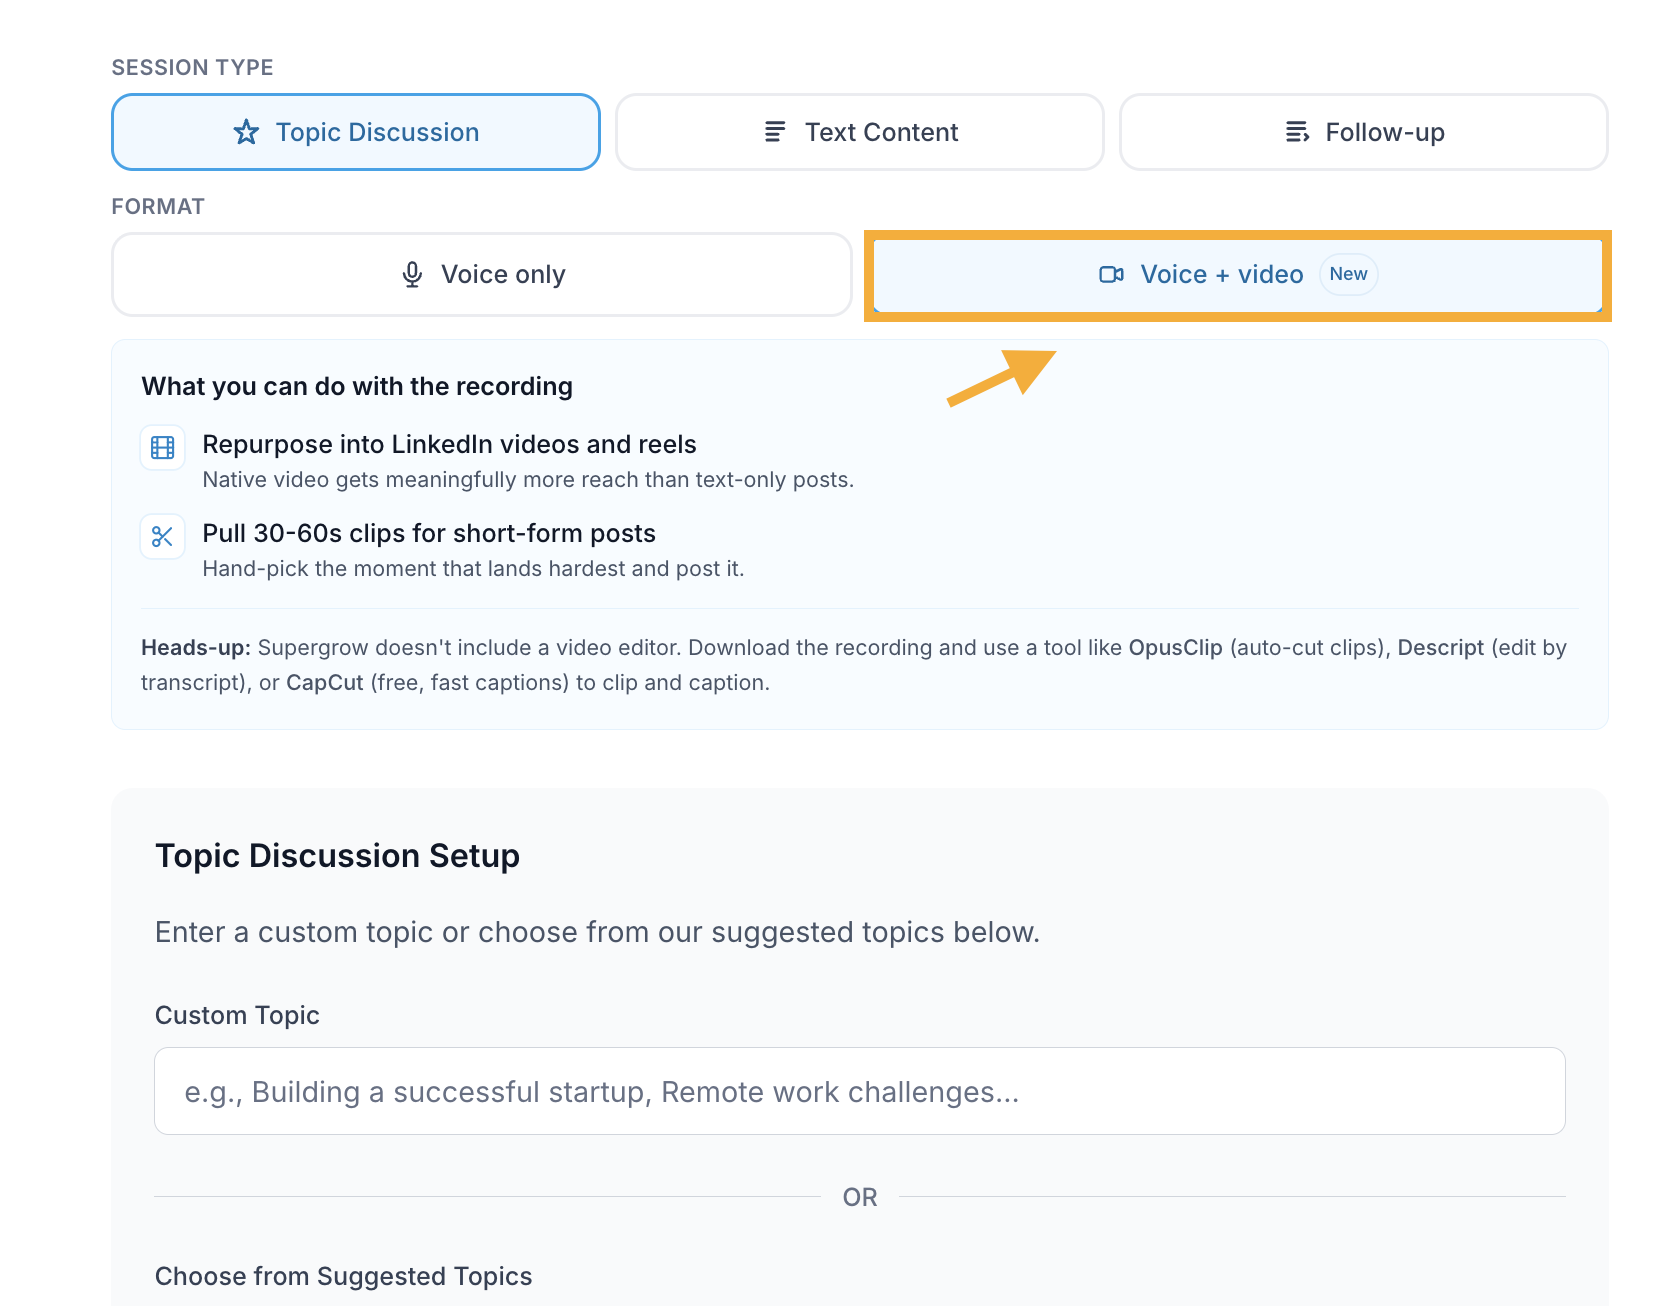This screenshot has width=1674, height=1306.
Task: Click 'Pull 30-60s clips for short-form posts'
Action: (429, 533)
